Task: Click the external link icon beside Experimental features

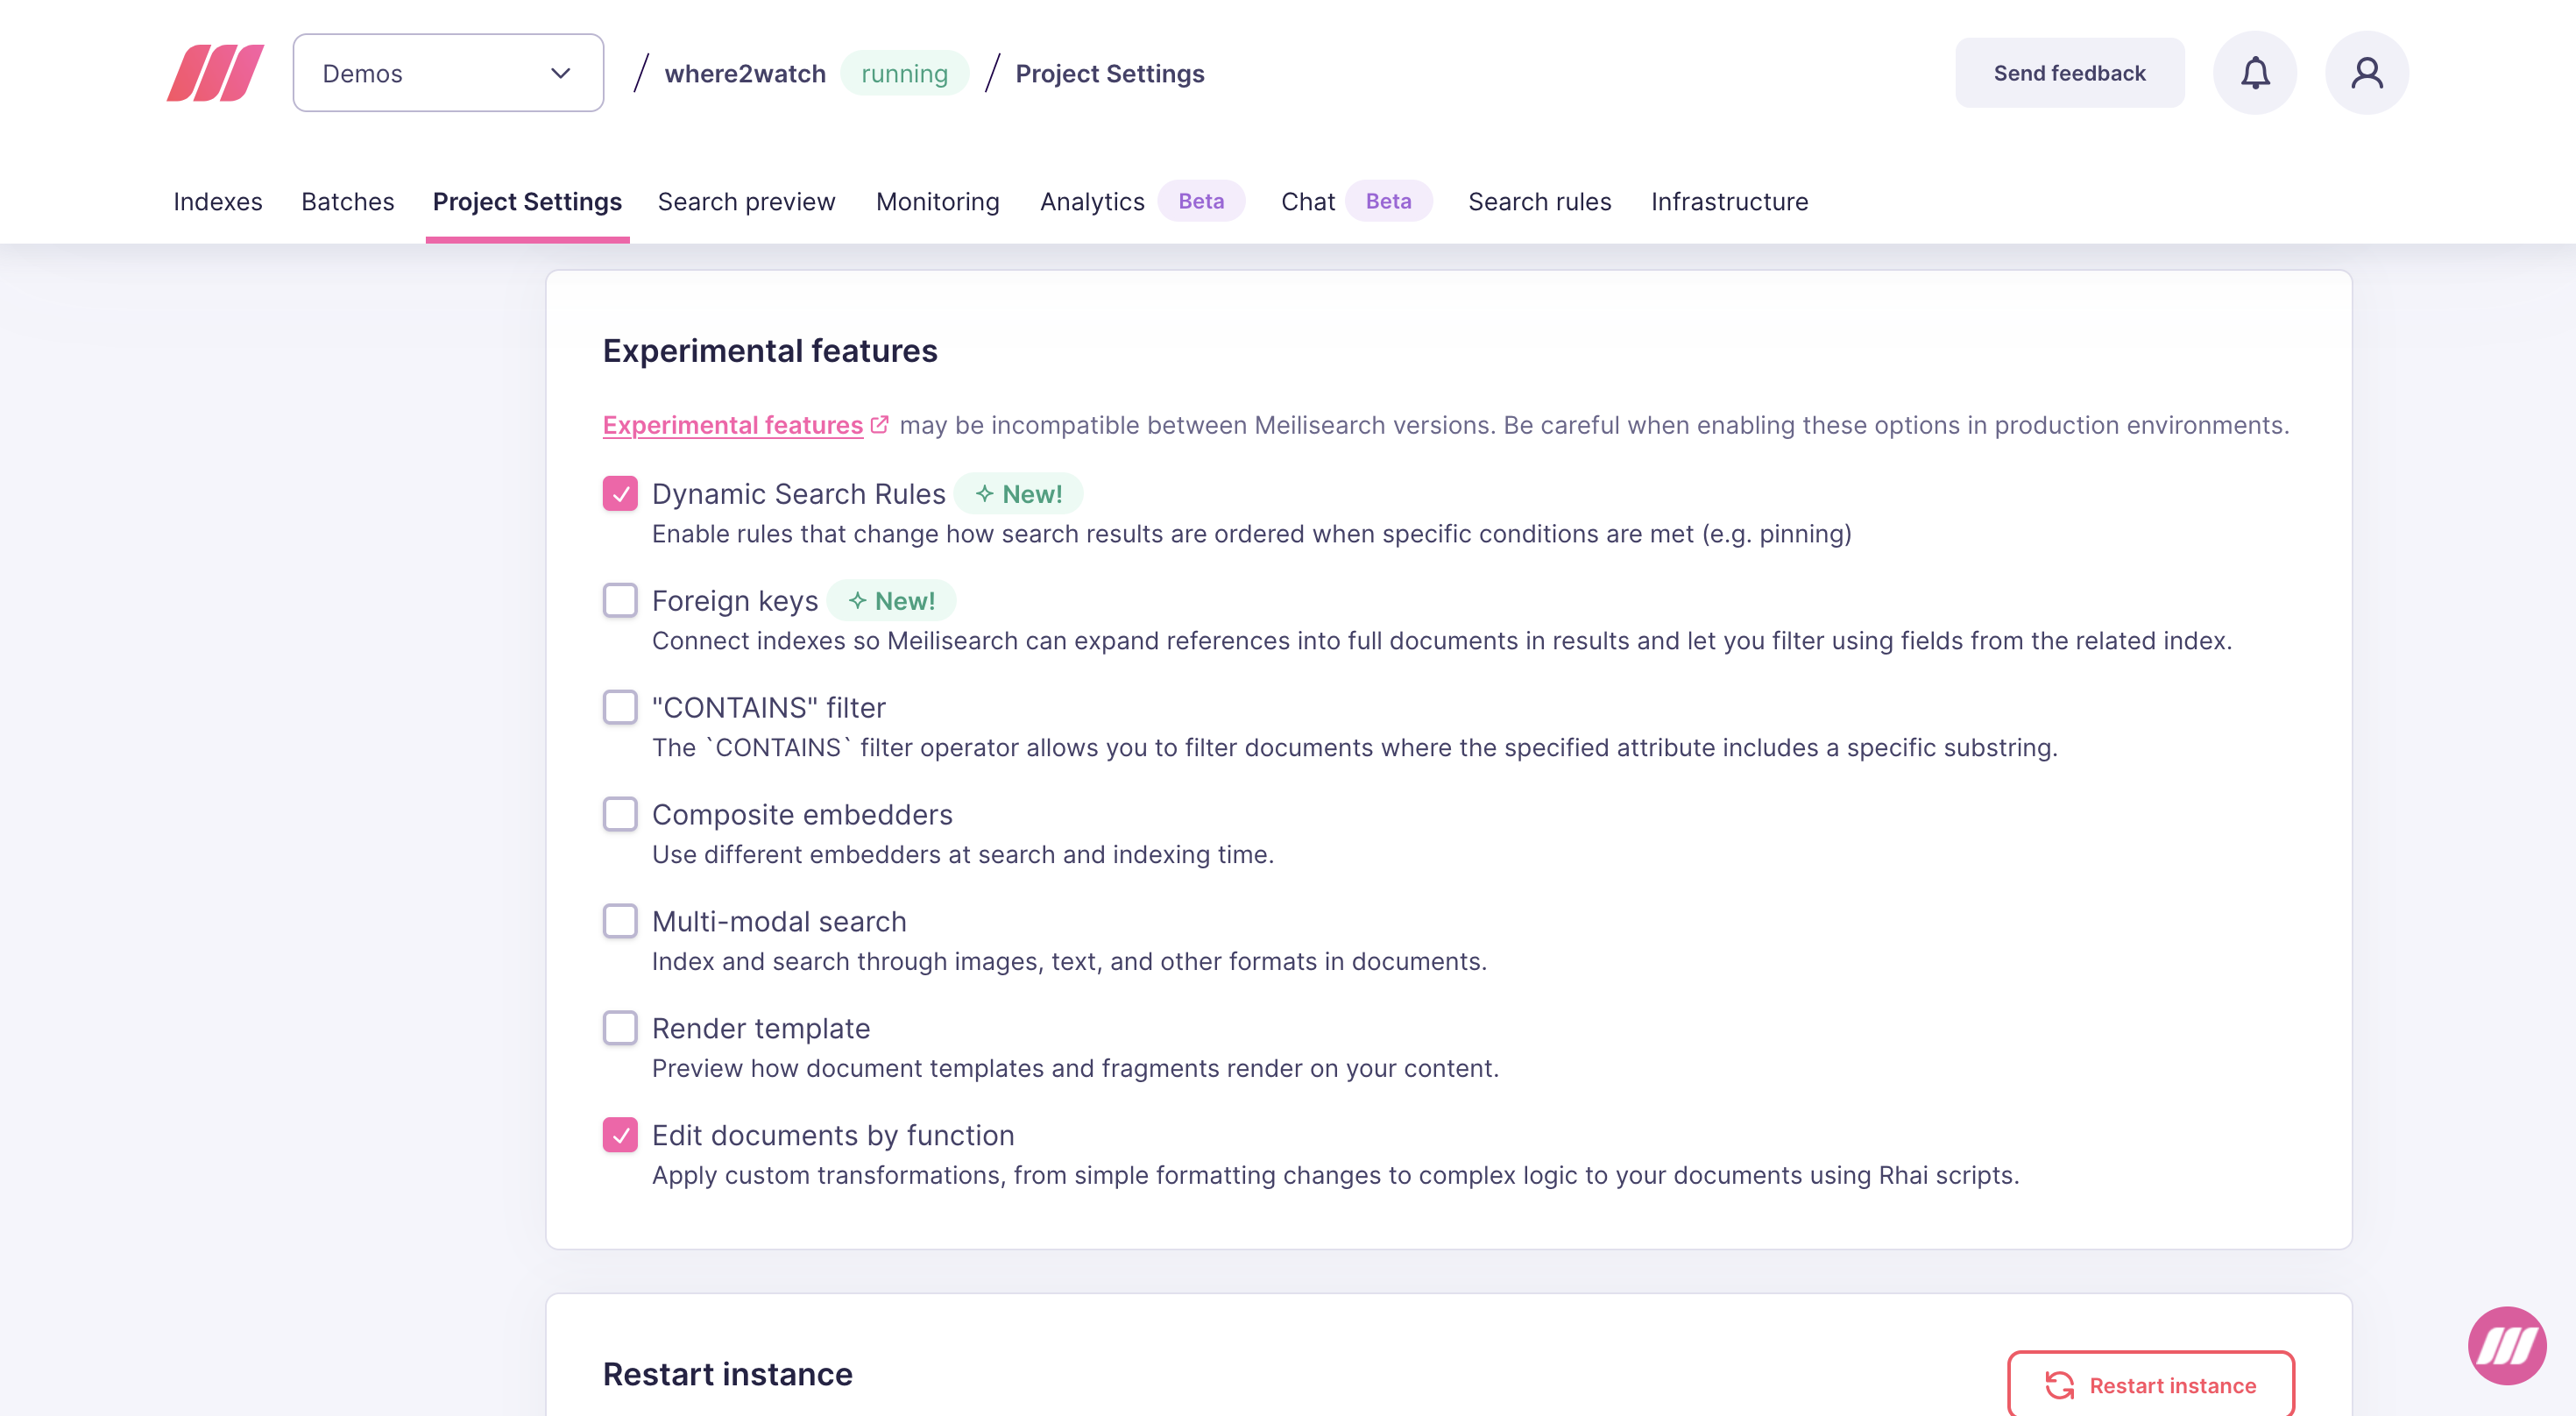Action: coord(879,425)
